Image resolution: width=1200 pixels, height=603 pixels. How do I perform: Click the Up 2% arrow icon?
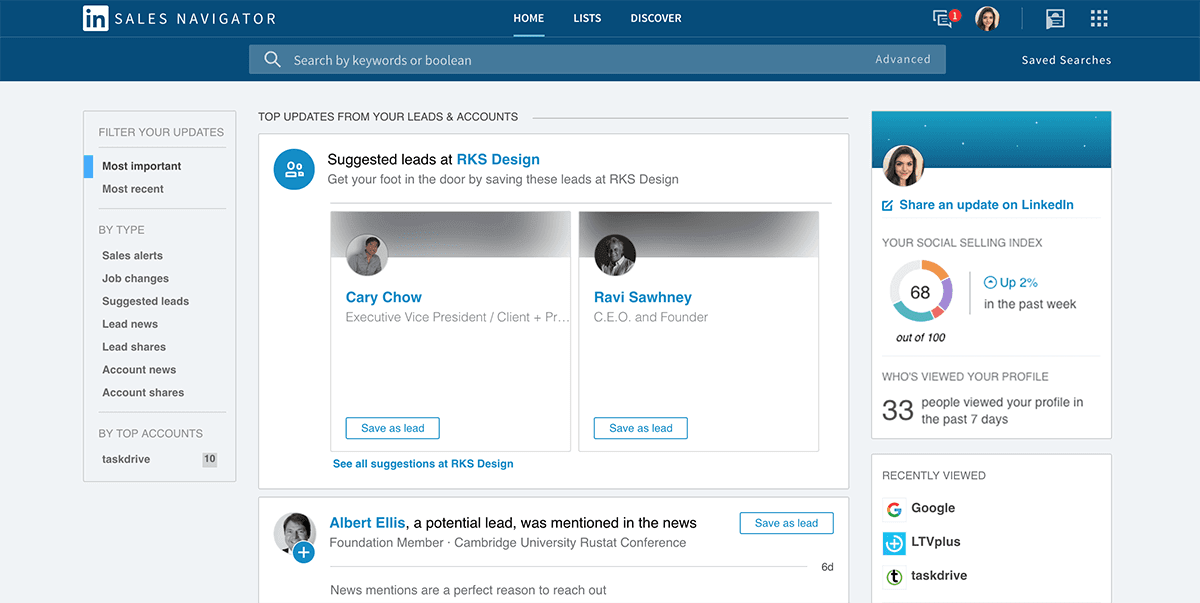pyautogui.click(x=990, y=283)
